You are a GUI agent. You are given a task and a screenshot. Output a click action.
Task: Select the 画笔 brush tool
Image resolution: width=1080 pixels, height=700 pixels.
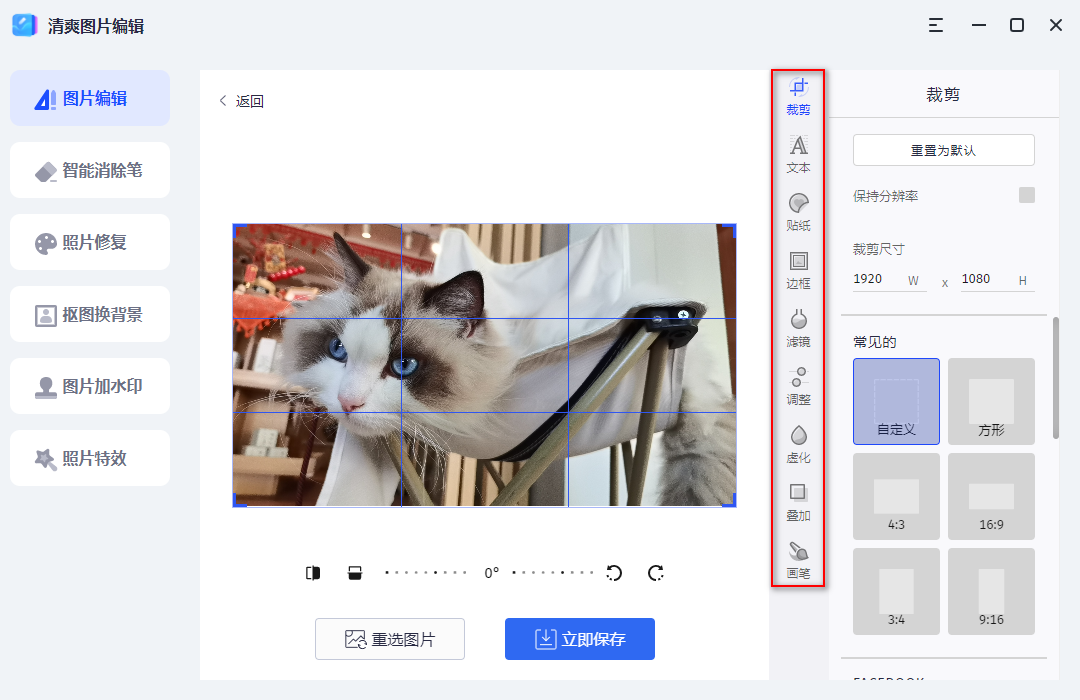click(798, 560)
